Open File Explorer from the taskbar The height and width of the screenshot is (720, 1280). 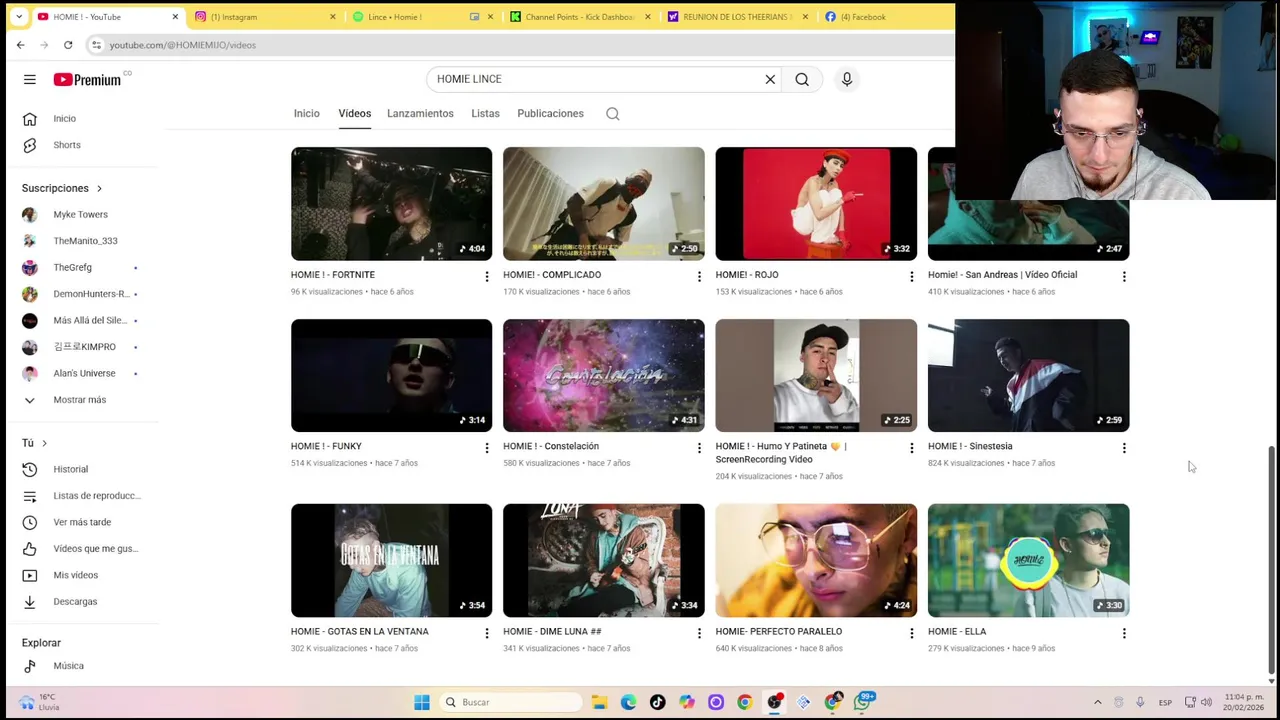[599, 702]
